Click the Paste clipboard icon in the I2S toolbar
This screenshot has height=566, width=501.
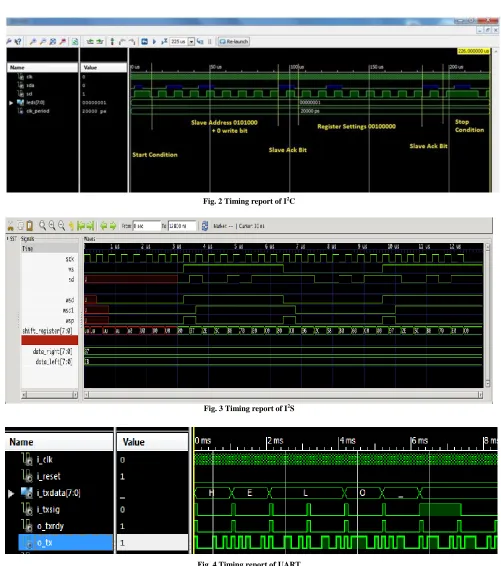point(30,226)
